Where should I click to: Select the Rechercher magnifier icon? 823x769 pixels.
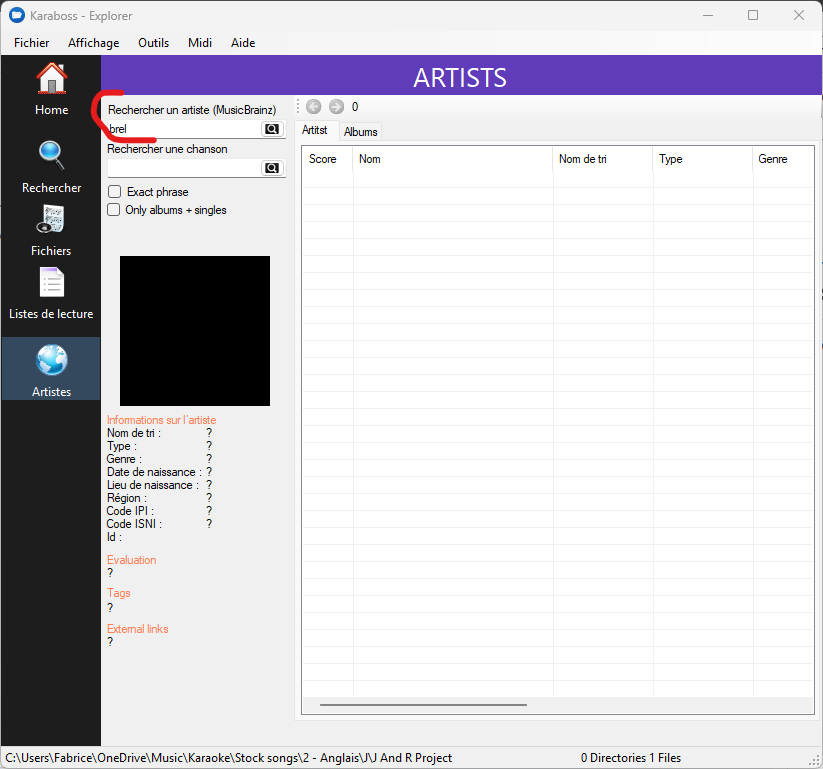51,156
